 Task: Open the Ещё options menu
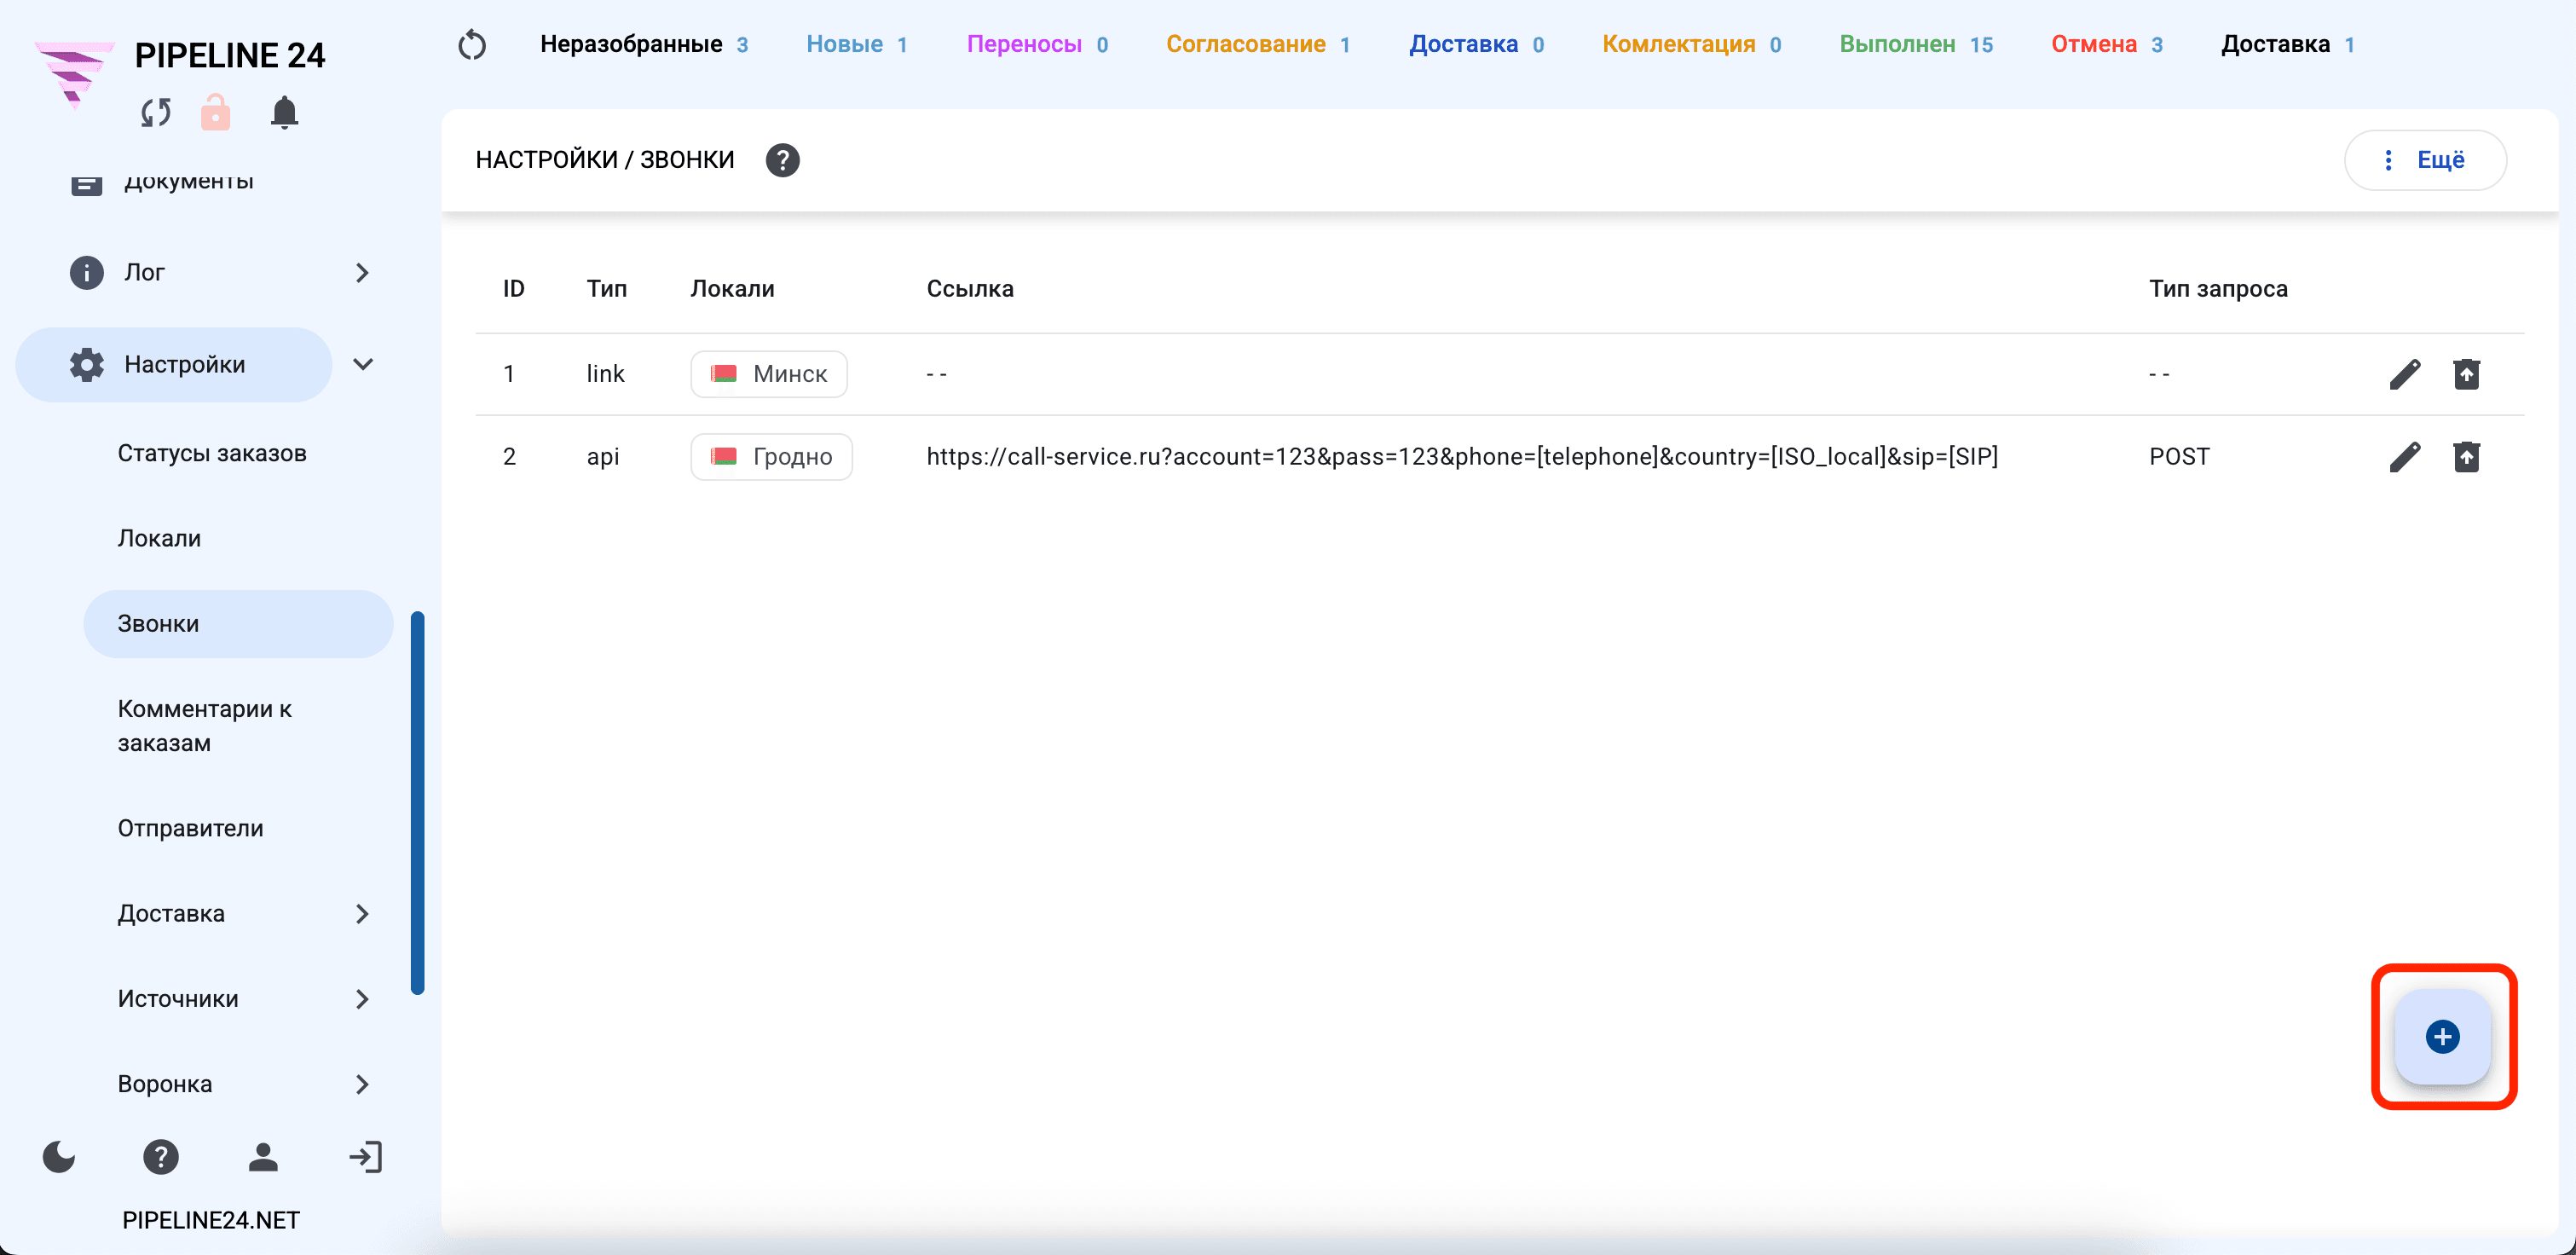coord(2425,160)
